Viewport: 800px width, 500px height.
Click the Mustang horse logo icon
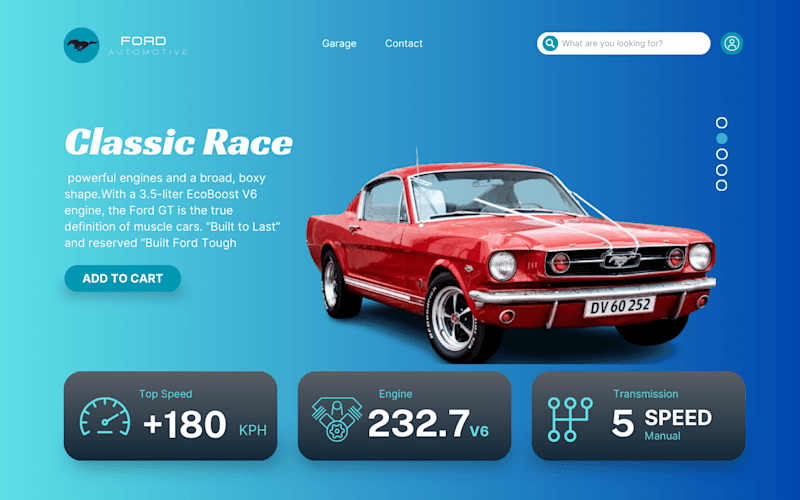(x=82, y=45)
